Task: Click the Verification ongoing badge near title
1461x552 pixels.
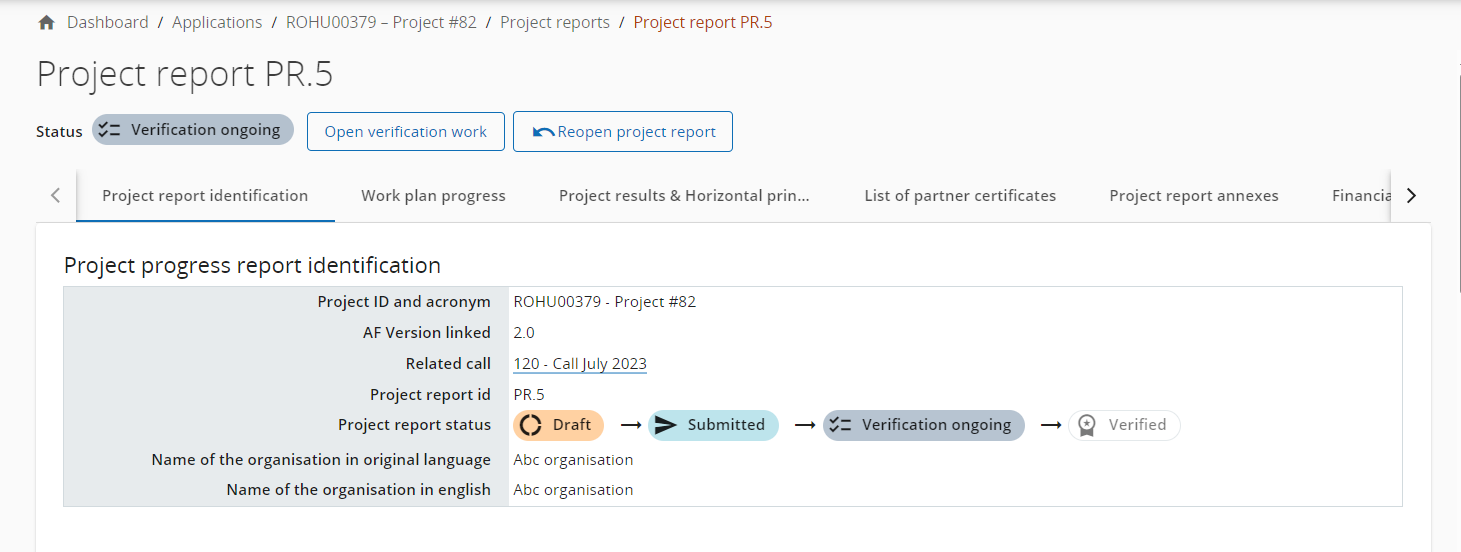Action: coord(193,130)
